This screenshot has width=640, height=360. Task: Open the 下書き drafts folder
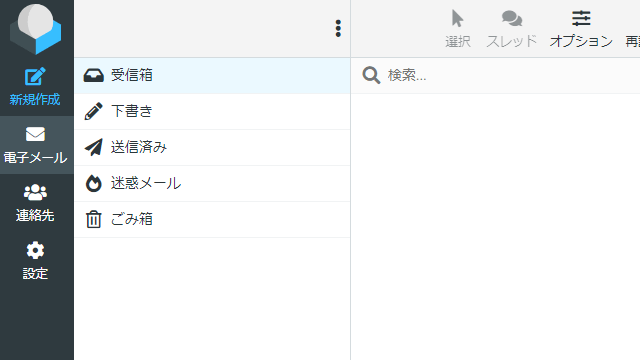[x=212, y=111]
